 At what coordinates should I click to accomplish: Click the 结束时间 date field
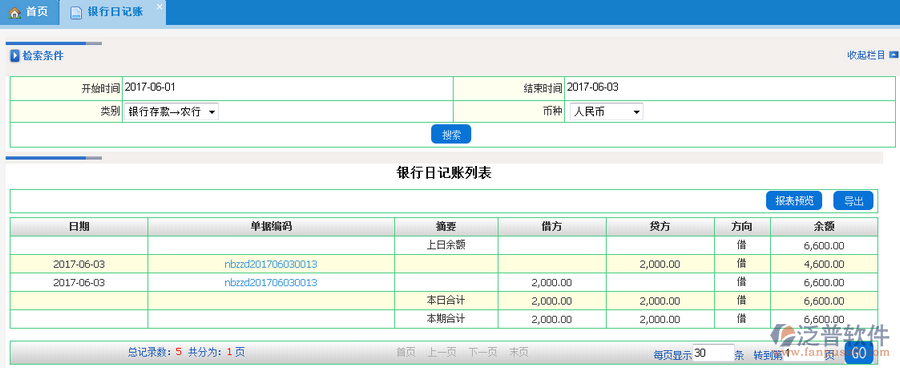729,88
